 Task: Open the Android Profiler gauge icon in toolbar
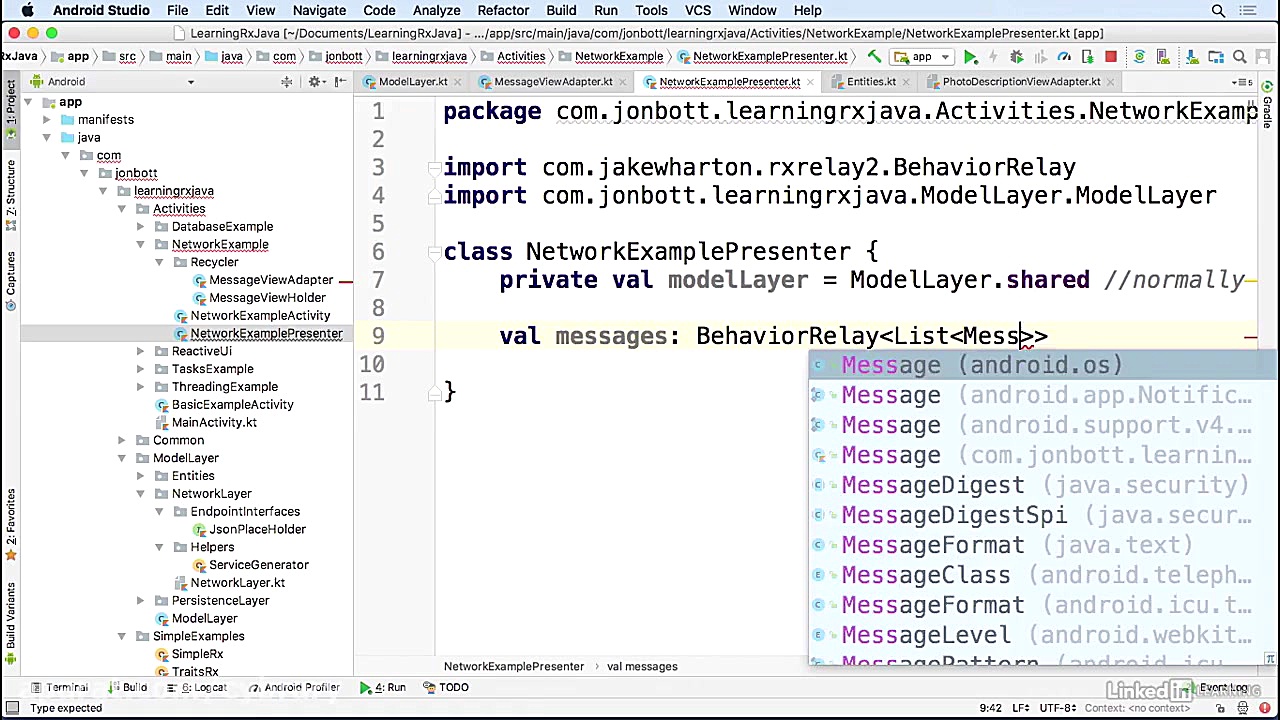(x=1064, y=57)
